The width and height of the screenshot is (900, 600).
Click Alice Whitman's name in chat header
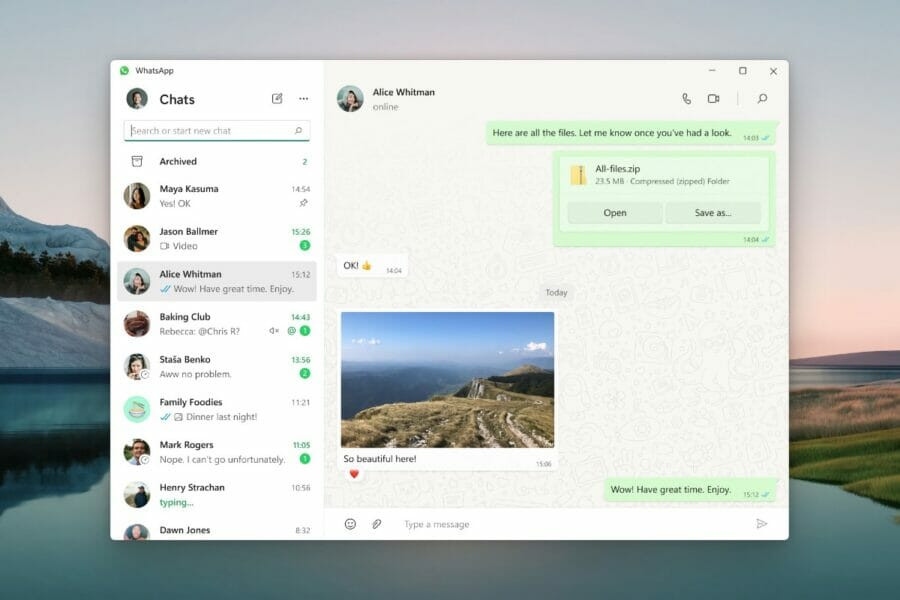(x=404, y=92)
